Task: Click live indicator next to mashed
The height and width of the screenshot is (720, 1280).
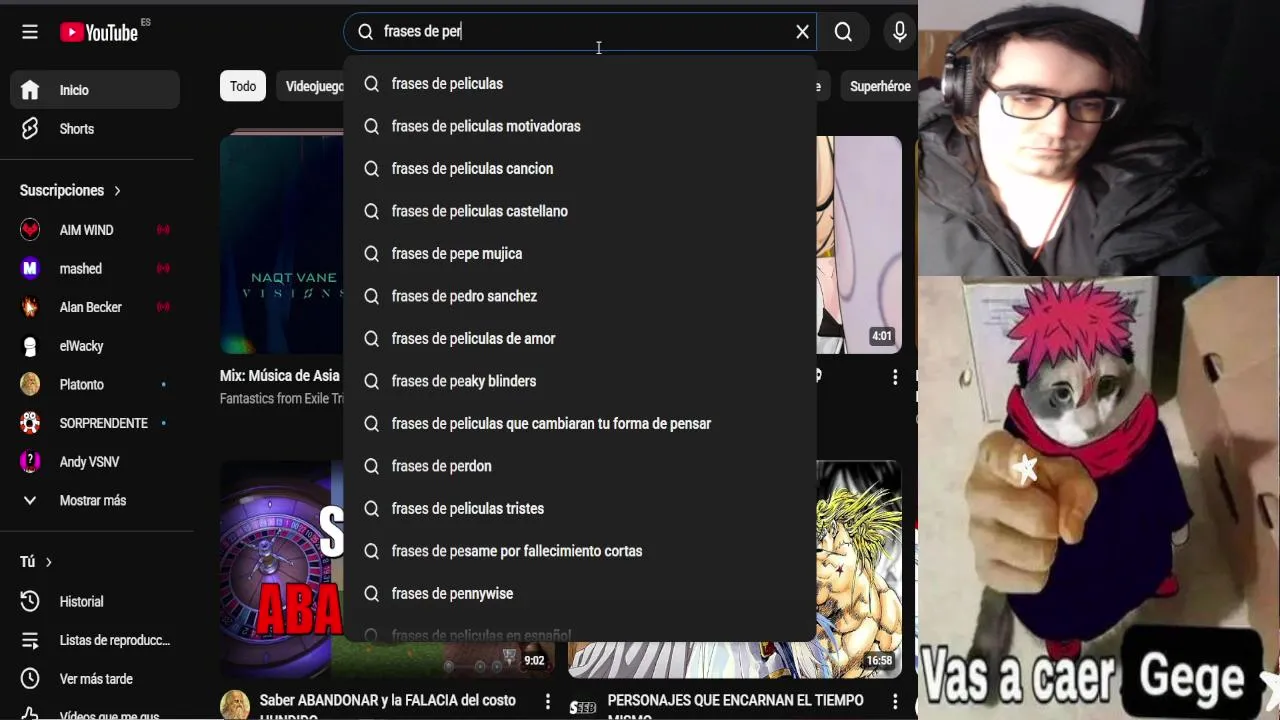Action: pos(163,268)
